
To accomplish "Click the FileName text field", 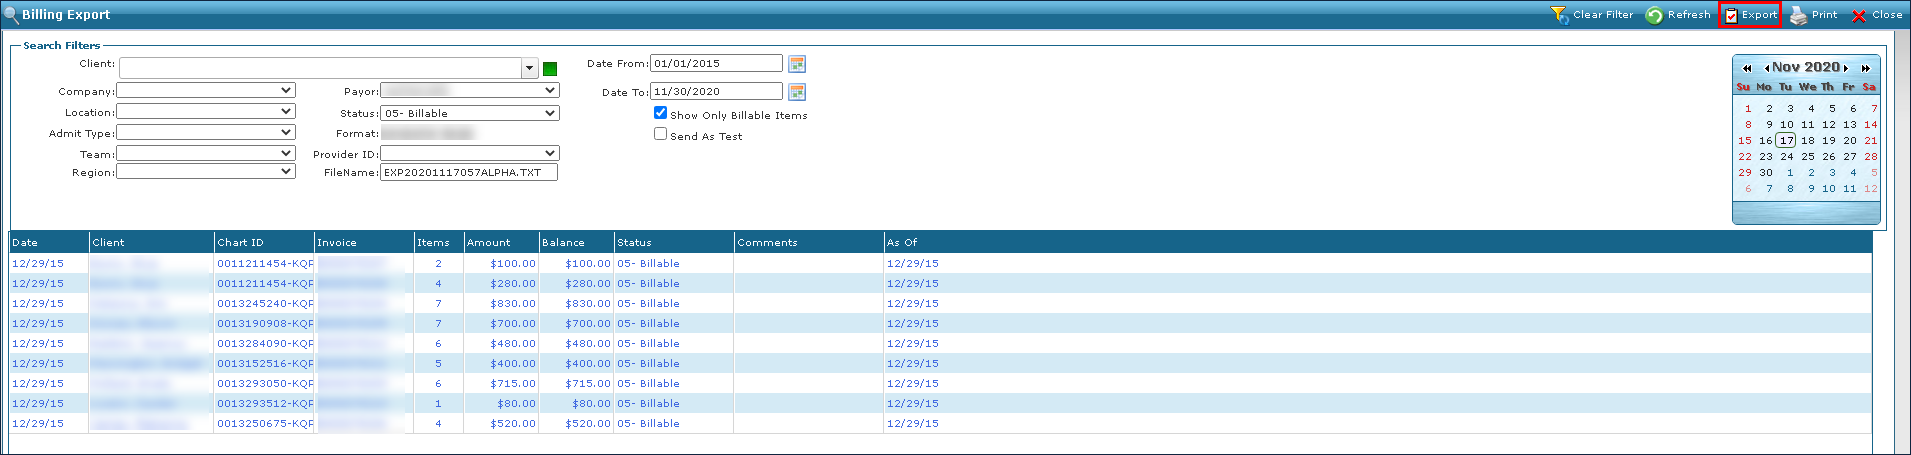I will tap(468, 172).
